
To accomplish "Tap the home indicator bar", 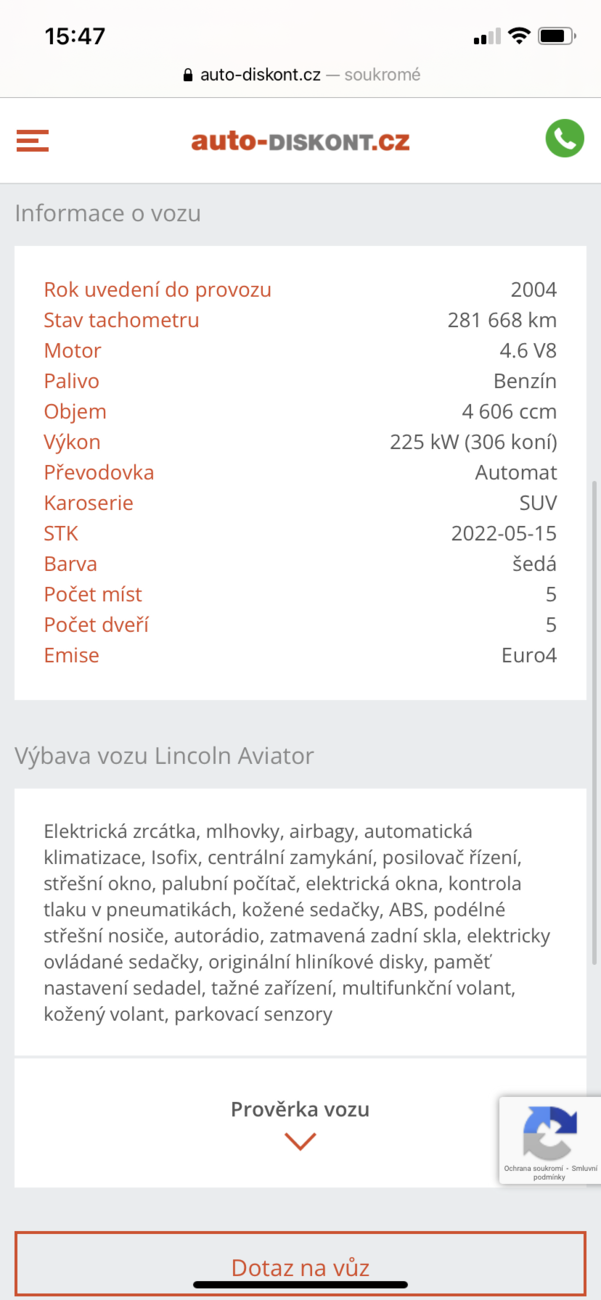I will (300, 1285).
